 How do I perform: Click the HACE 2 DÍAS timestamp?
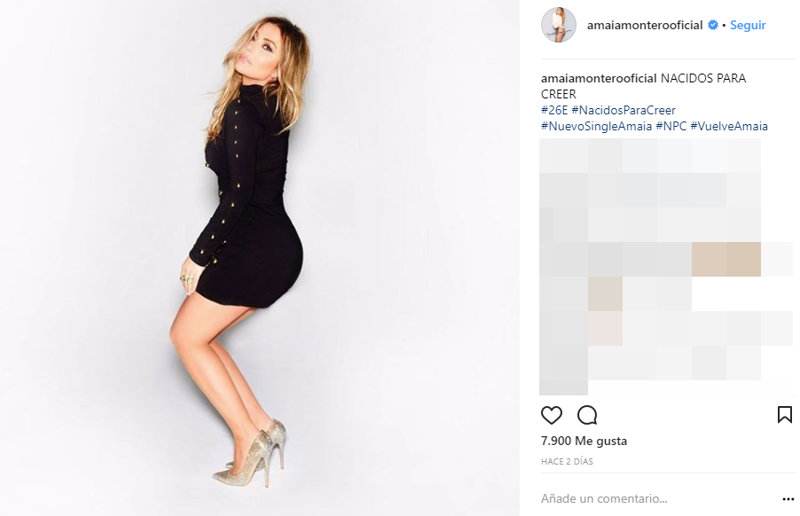pyautogui.click(x=567, y=461)
